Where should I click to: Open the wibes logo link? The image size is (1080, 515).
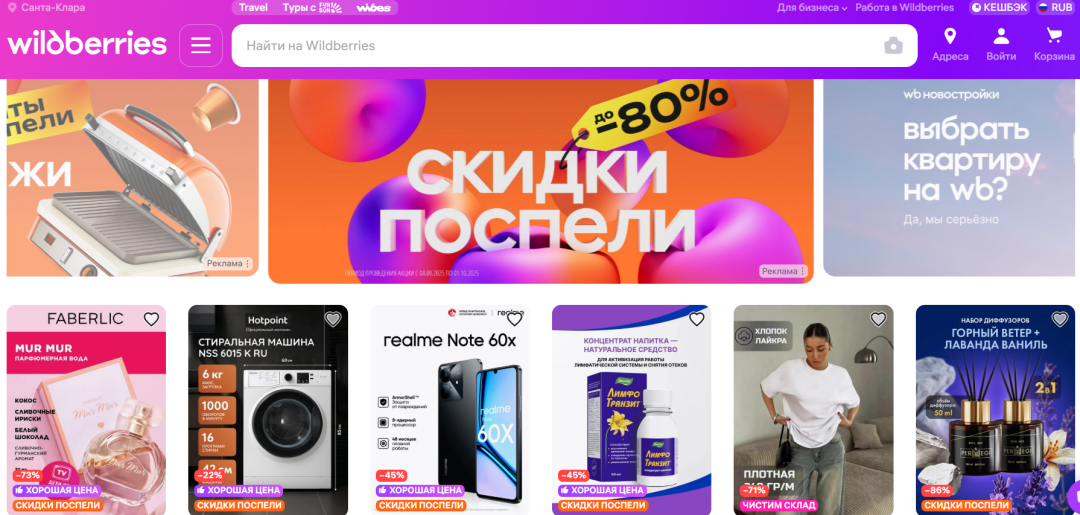pyautogui.click(x=373, y=8)
